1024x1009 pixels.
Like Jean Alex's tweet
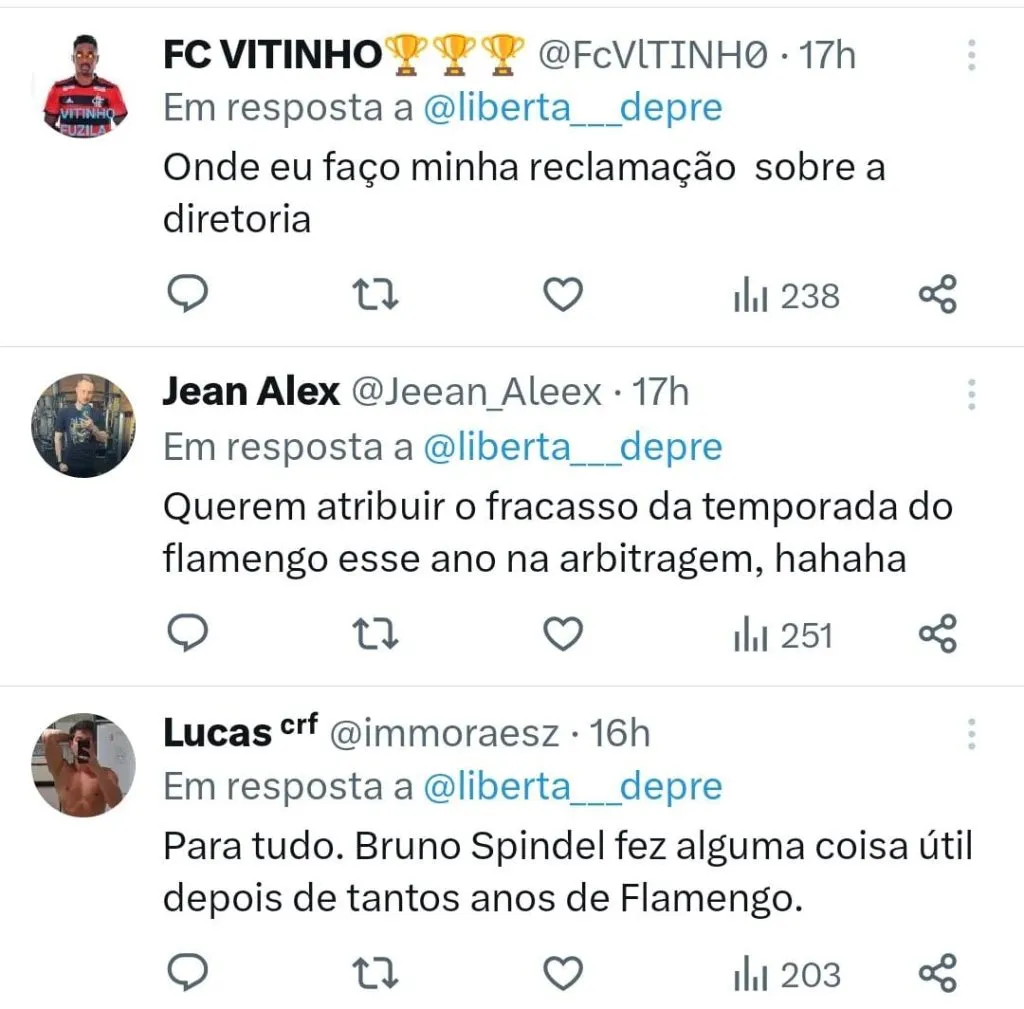[x=562, y=634]
